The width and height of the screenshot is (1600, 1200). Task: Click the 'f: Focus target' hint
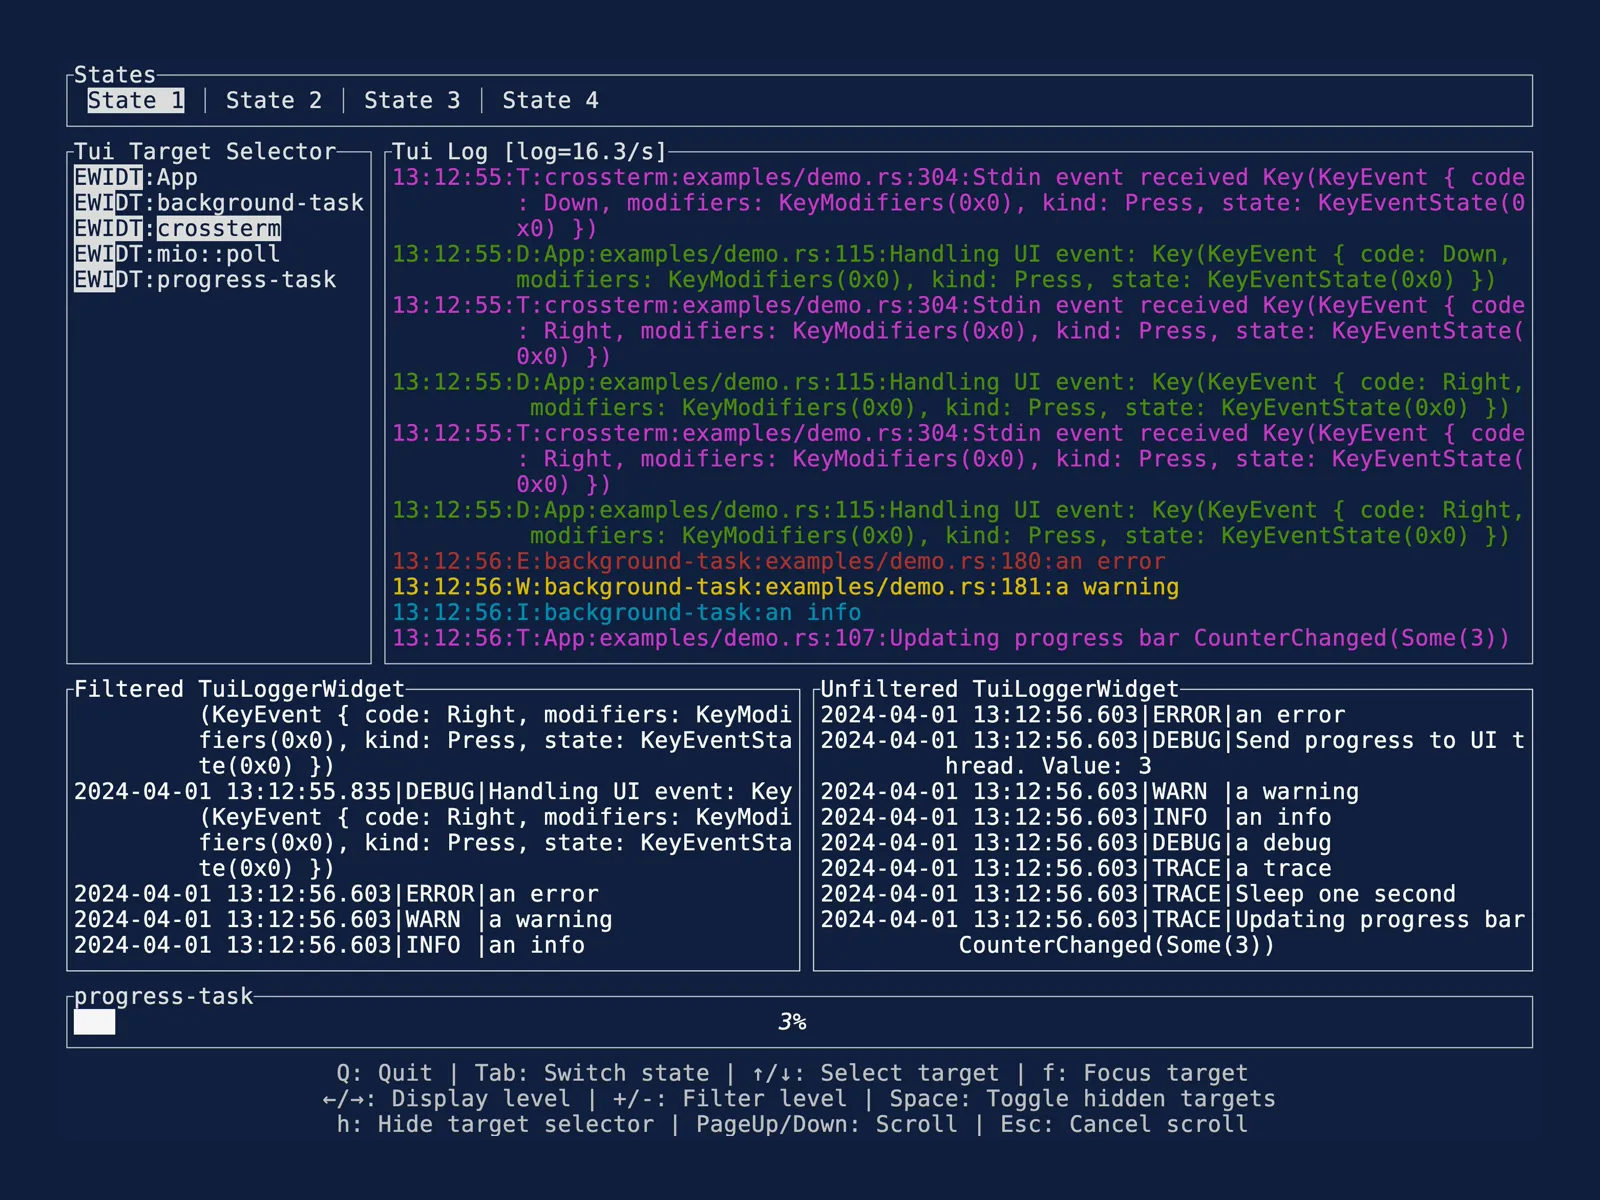tap(1145, 1073)
